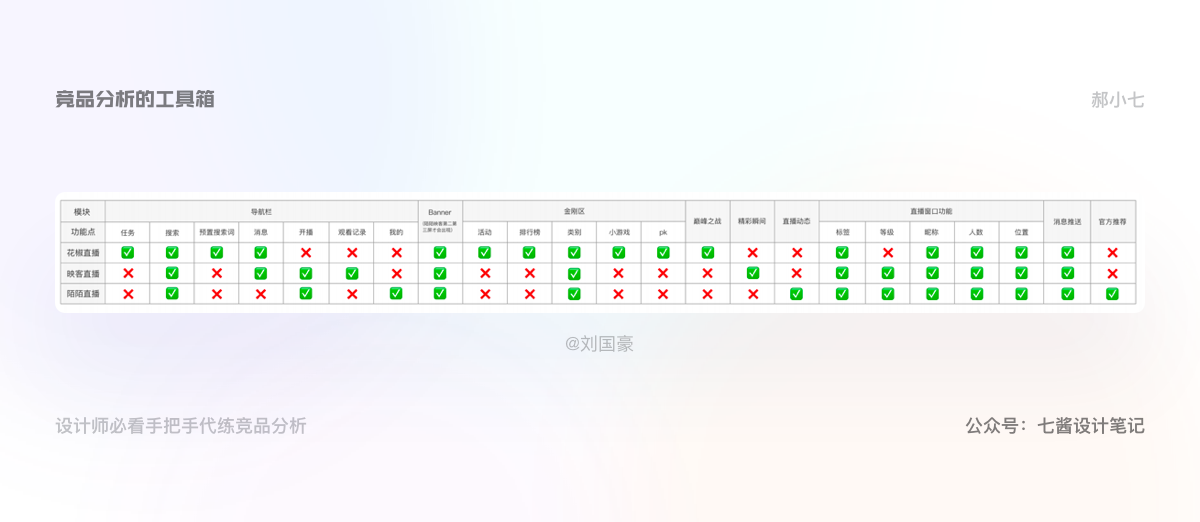Click the 陌陌直播 官方推荐 check mark
Screen dimensions: 1200x522
pos(1112,293)
